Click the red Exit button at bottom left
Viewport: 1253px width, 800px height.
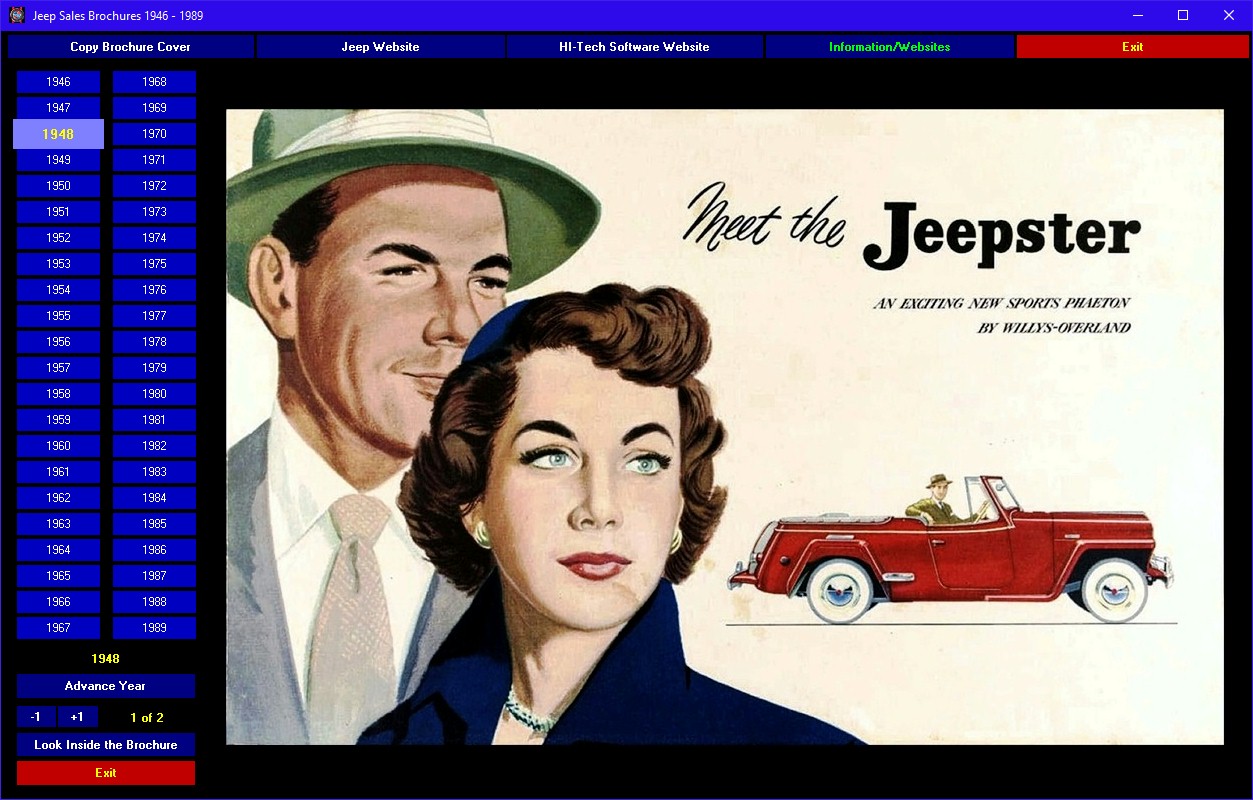pos(105,773)
